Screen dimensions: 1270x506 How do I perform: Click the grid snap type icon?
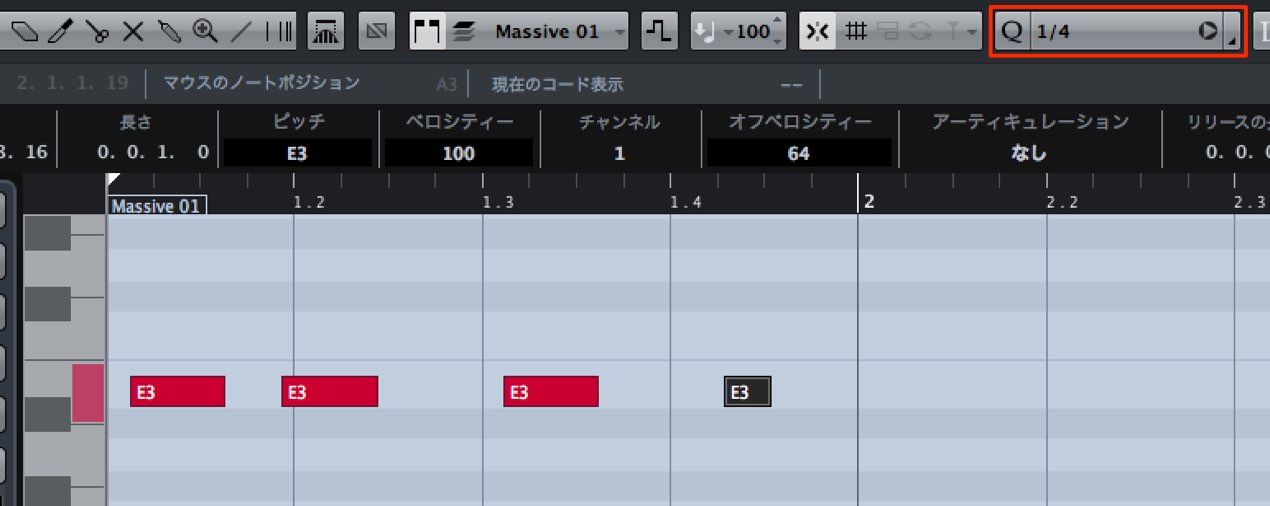(x=855, y=31)
